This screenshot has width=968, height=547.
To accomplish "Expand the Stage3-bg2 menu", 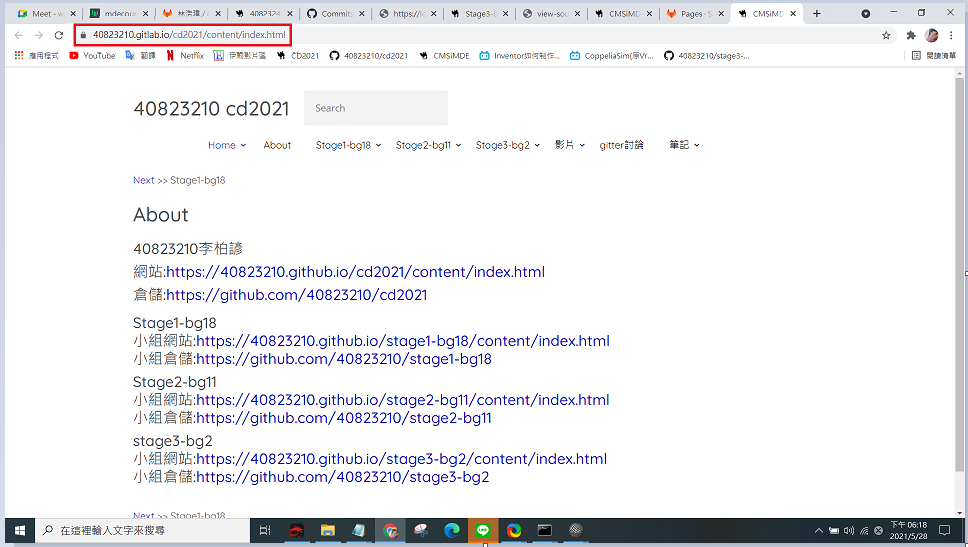I will pyautogui.click(x=507, y=145).
